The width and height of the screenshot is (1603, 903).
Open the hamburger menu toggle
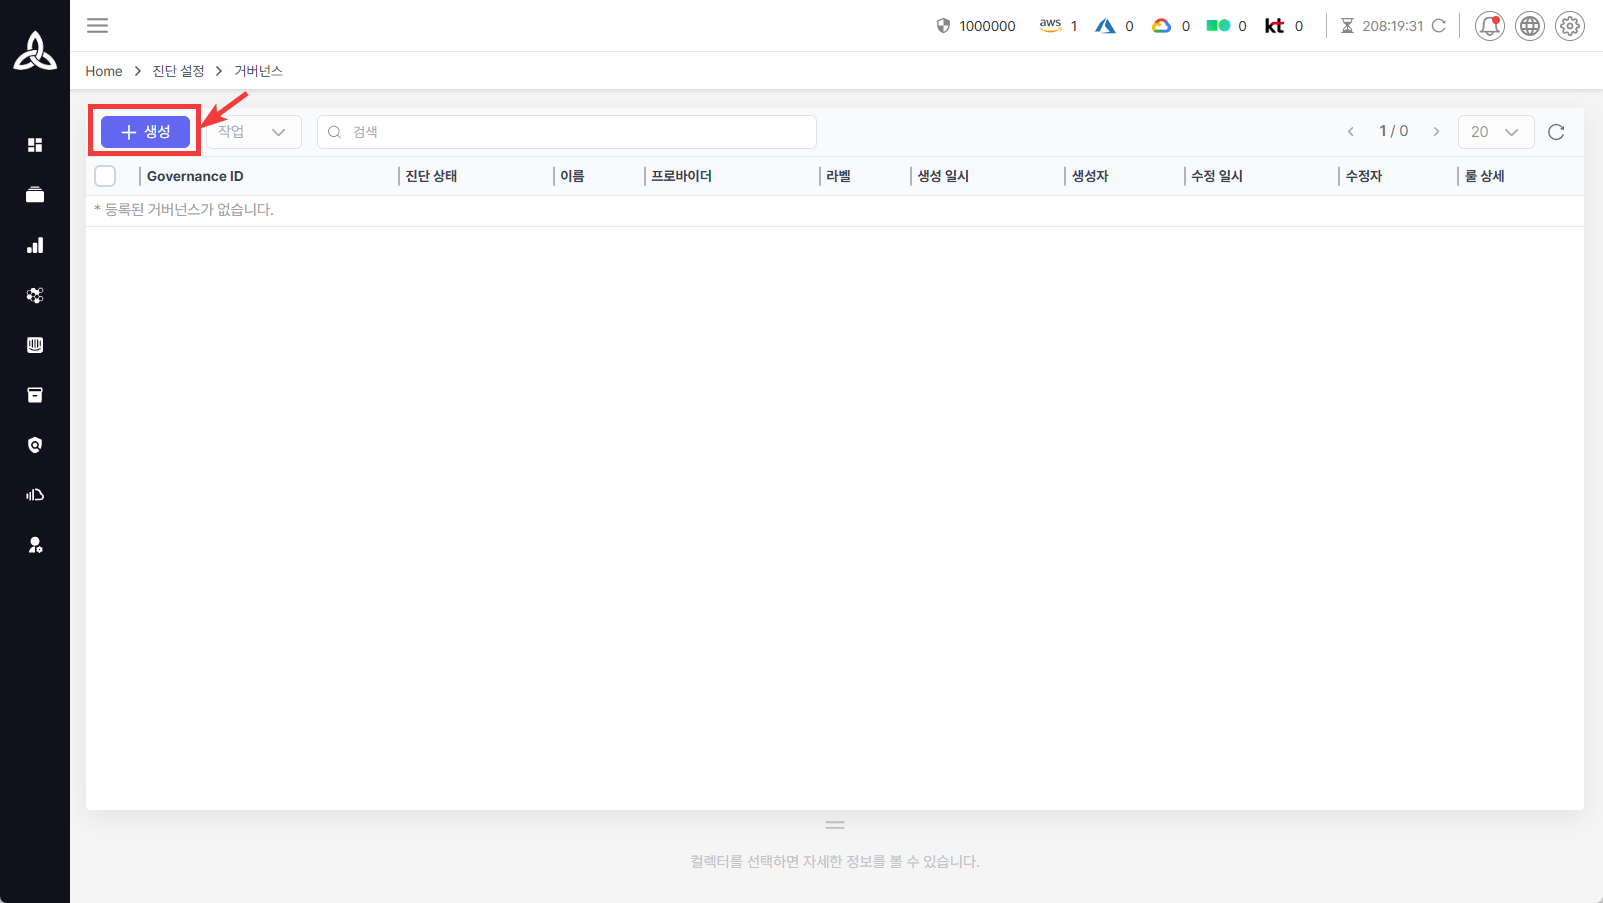[97, 26]
